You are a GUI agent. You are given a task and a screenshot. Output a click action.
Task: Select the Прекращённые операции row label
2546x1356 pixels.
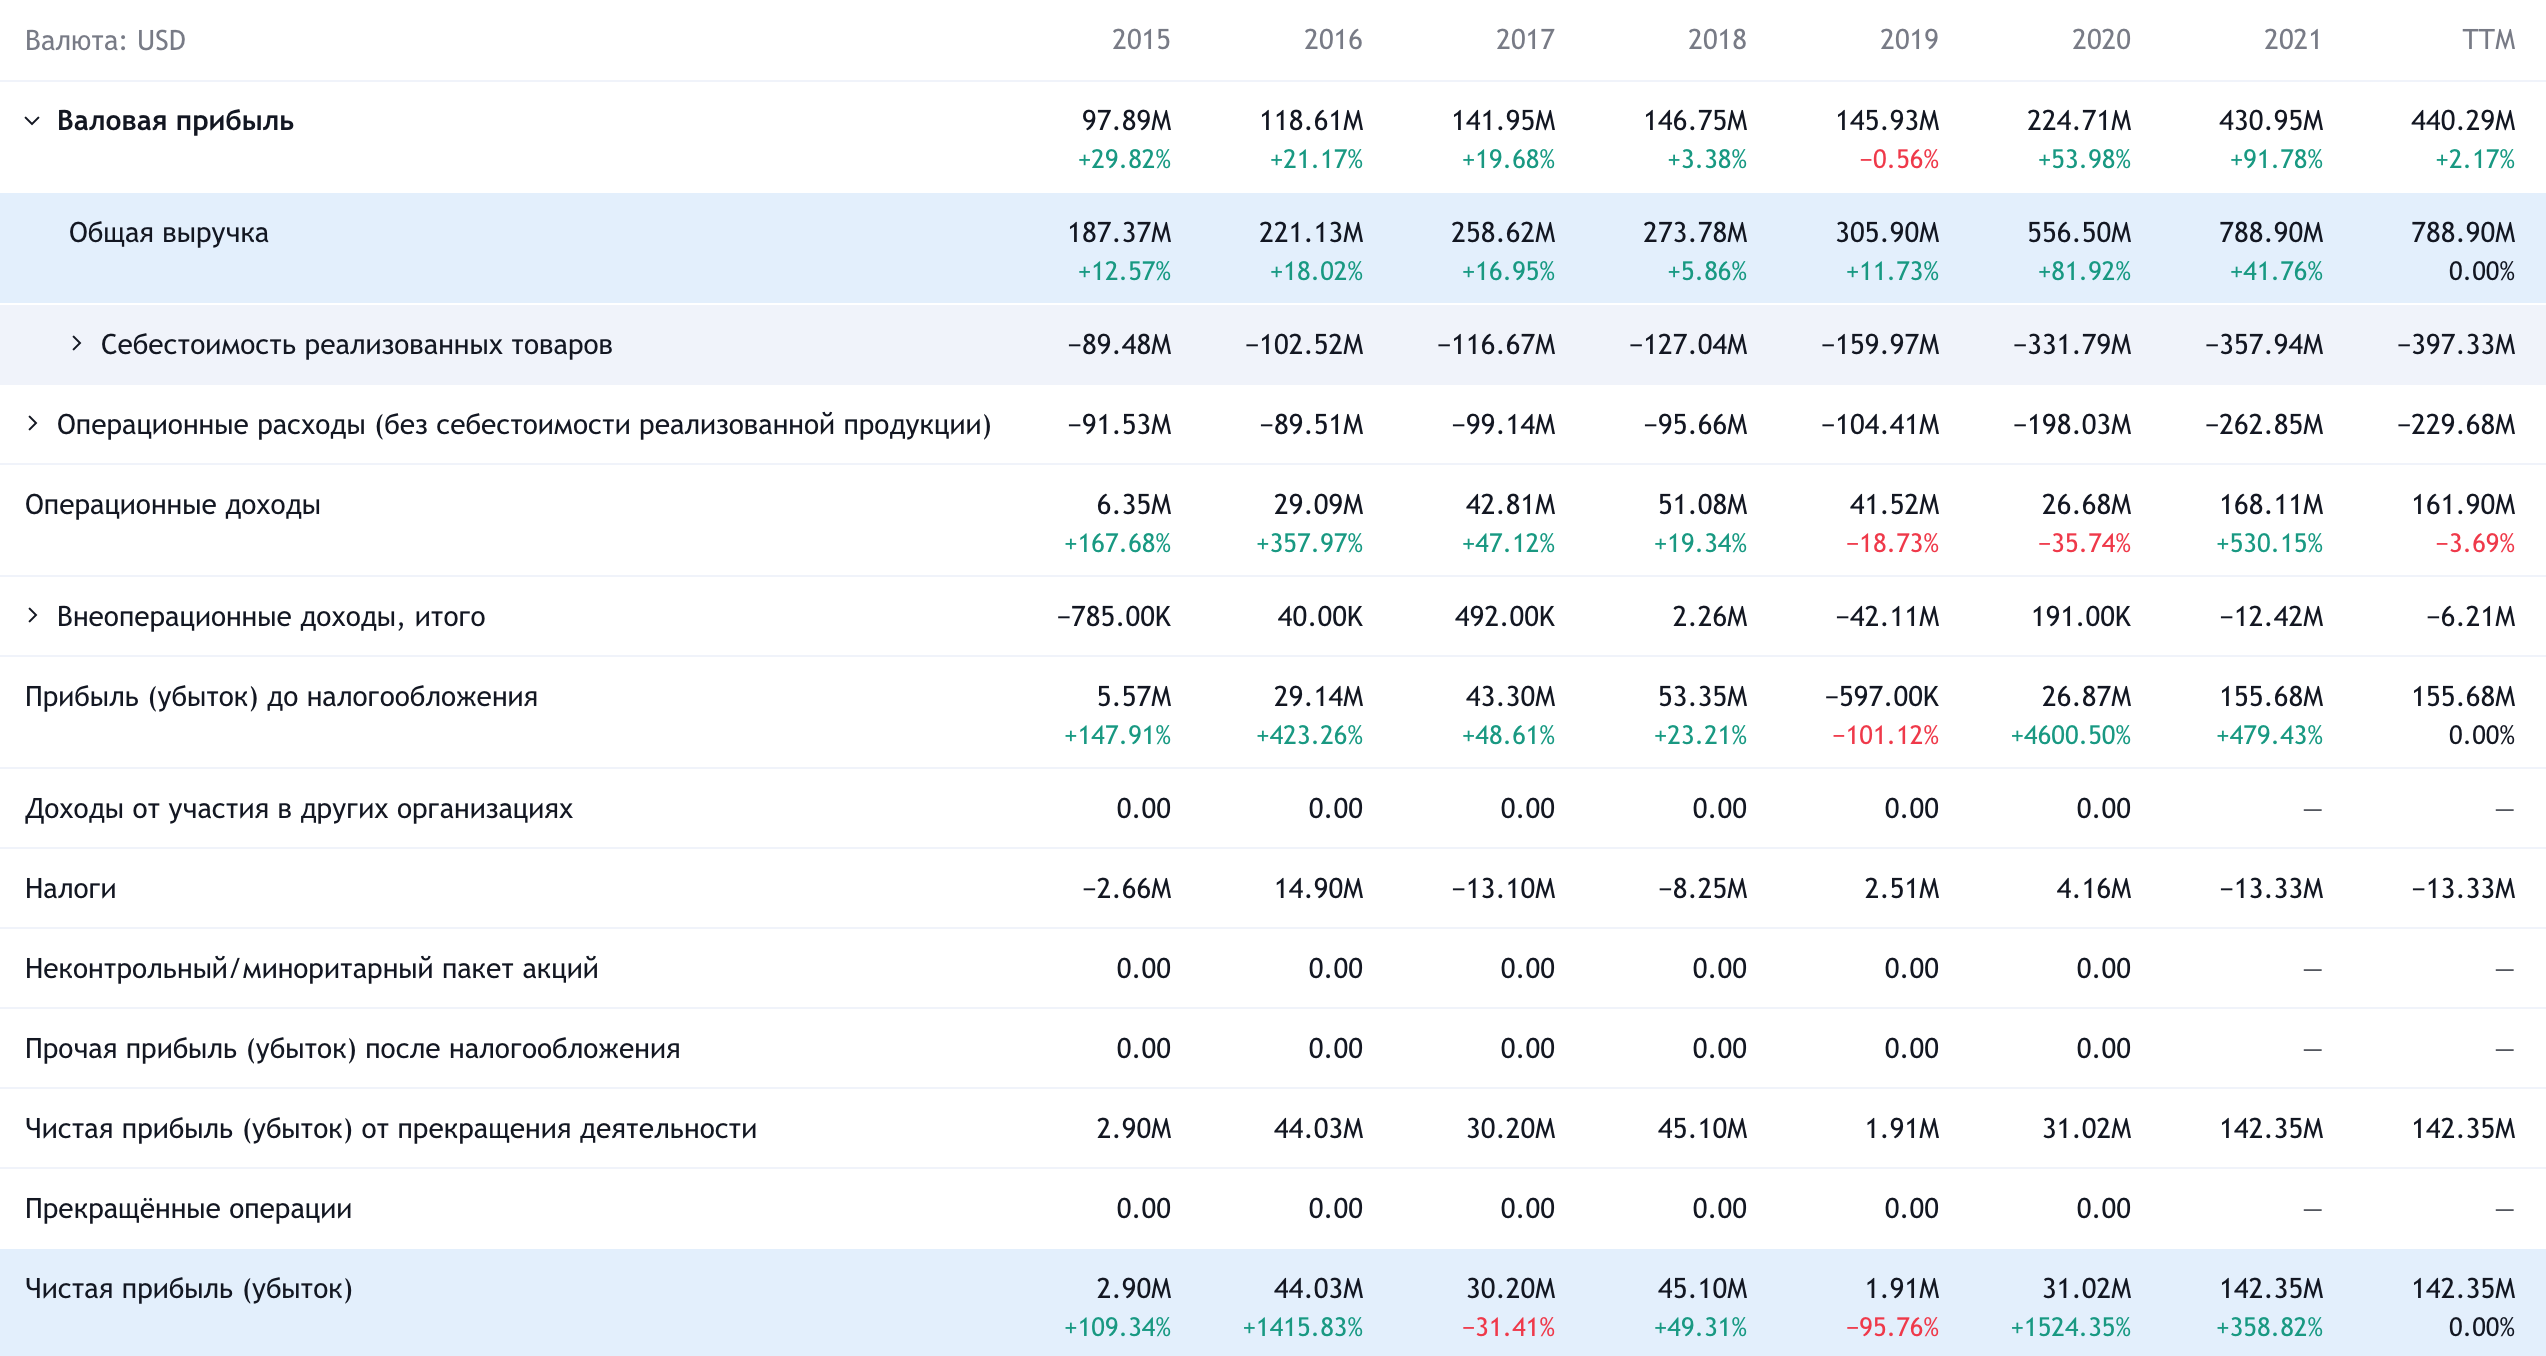tap(189, 1209)
